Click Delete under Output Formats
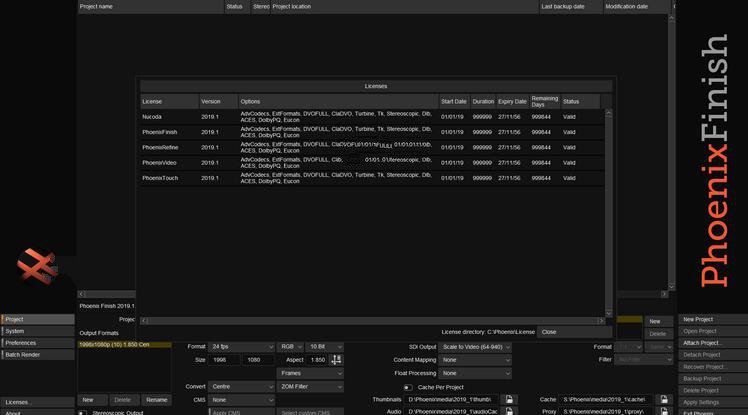The width and height of the screenshot is (748, 415). click(123, 400)
